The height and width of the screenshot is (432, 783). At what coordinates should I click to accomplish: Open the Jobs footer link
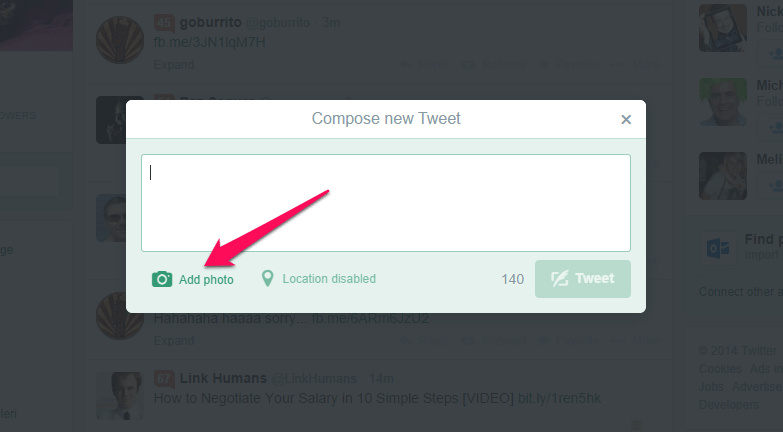(711, 387)
